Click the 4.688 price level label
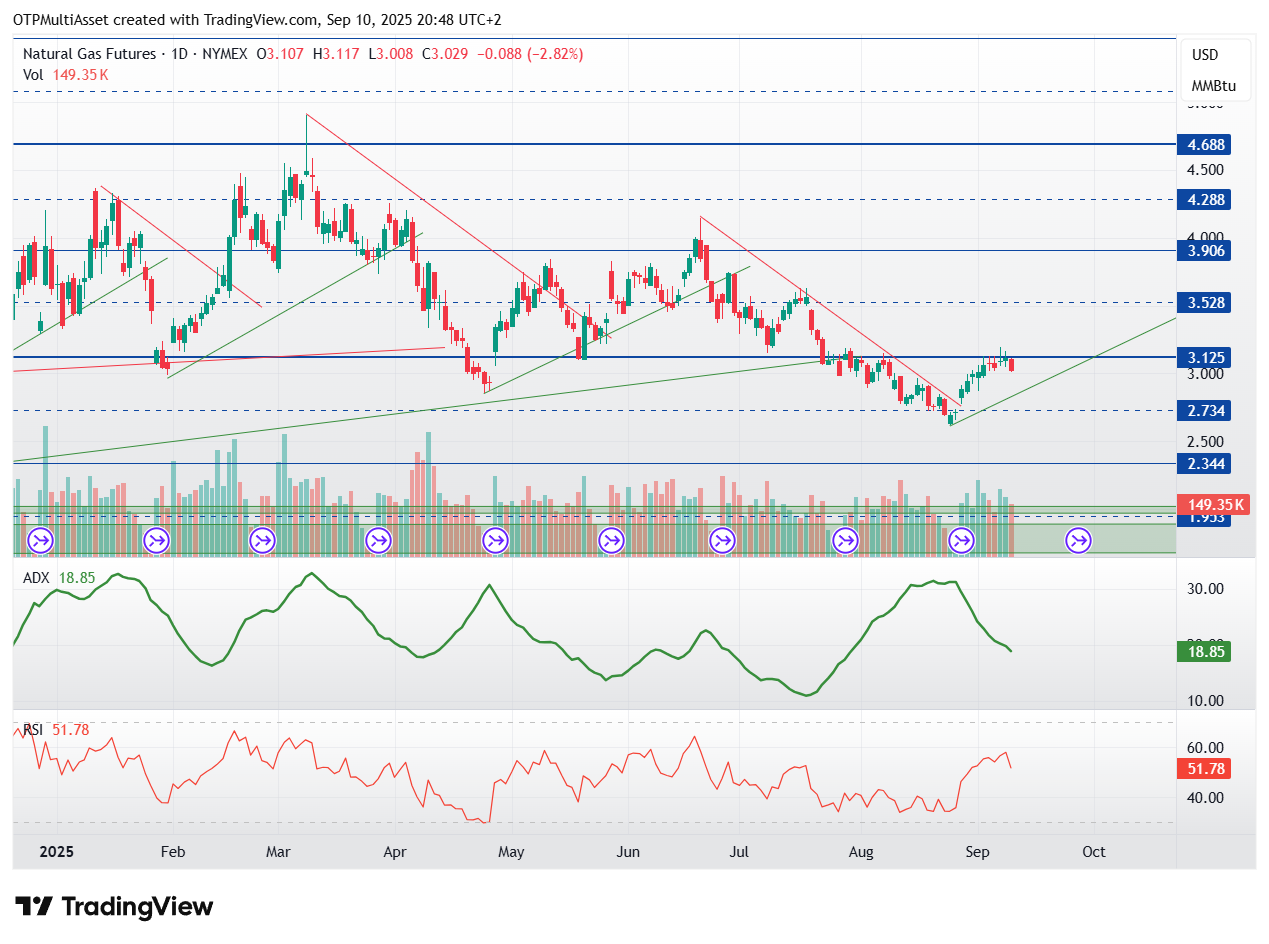The image size is (1269, 944). [1203, 145]
